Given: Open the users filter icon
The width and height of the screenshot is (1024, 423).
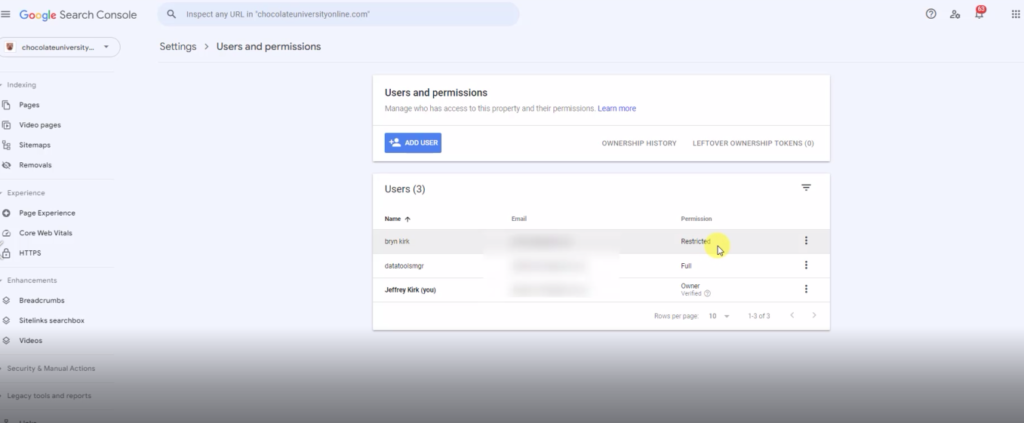Looking at the screenshot, I should 806,187.
